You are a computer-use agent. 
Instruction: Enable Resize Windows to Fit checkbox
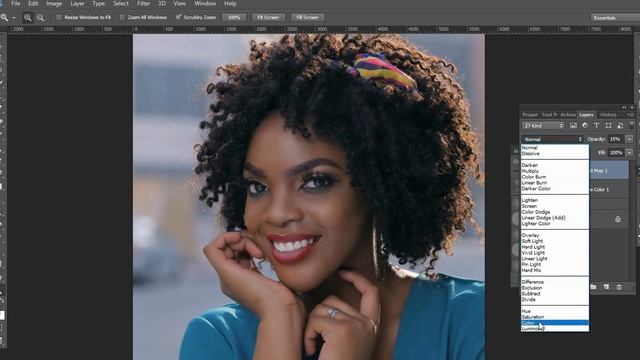59,18
